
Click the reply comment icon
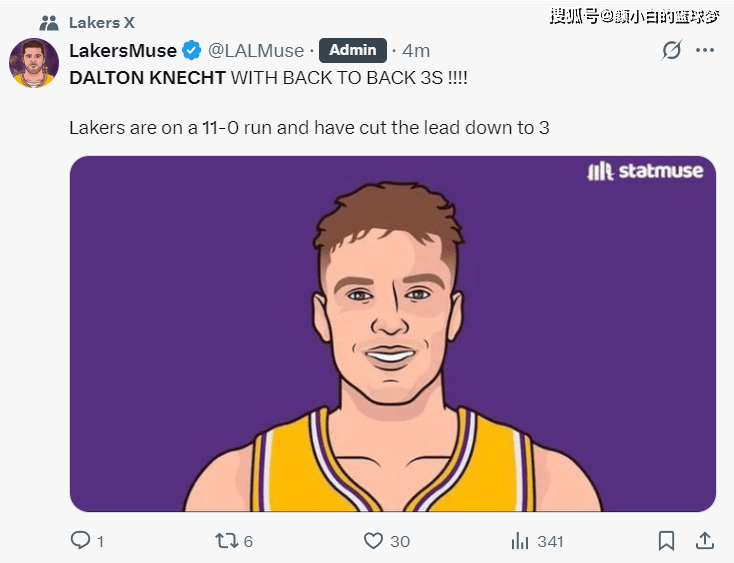(x=81, y=540)
